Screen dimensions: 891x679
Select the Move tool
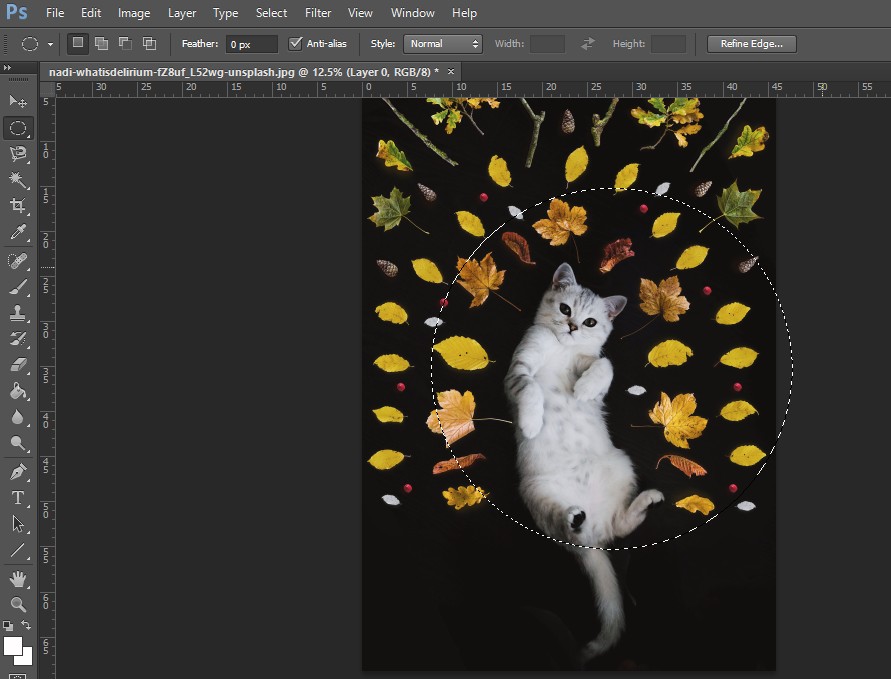pos(18,101)
